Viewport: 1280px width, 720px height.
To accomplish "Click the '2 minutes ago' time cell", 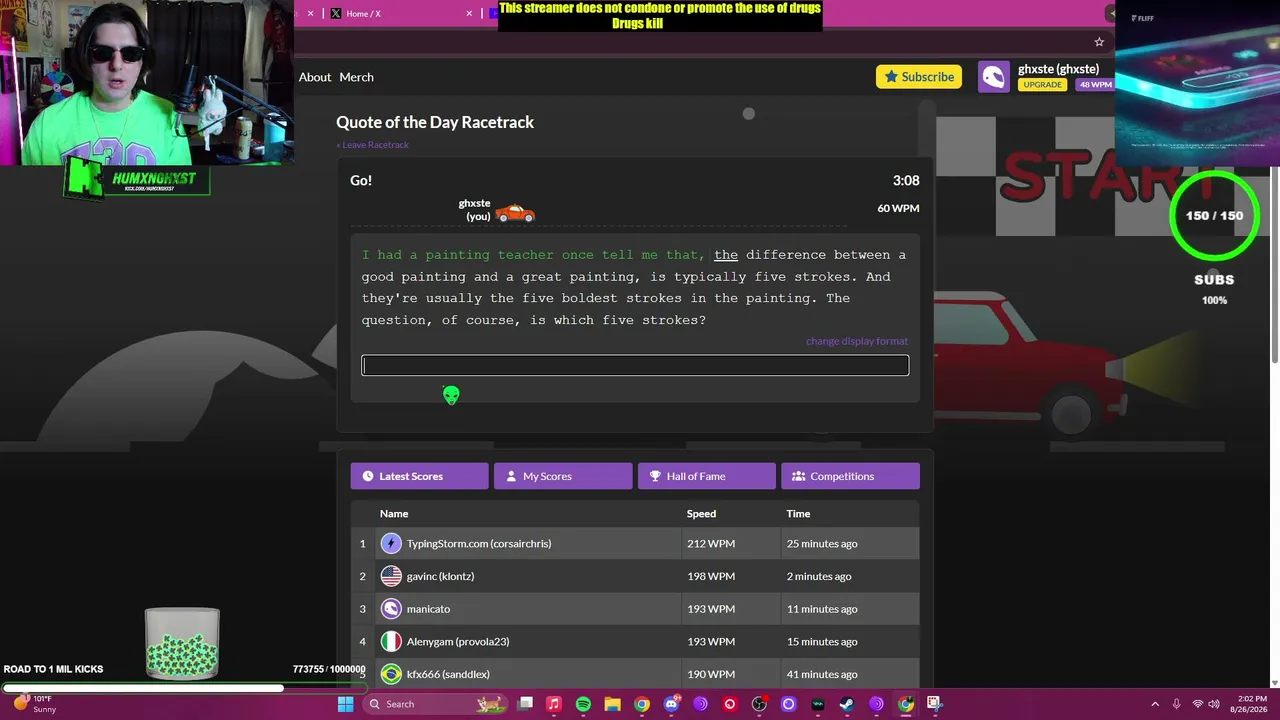I will pyautogui.click(x=819, y=576).
